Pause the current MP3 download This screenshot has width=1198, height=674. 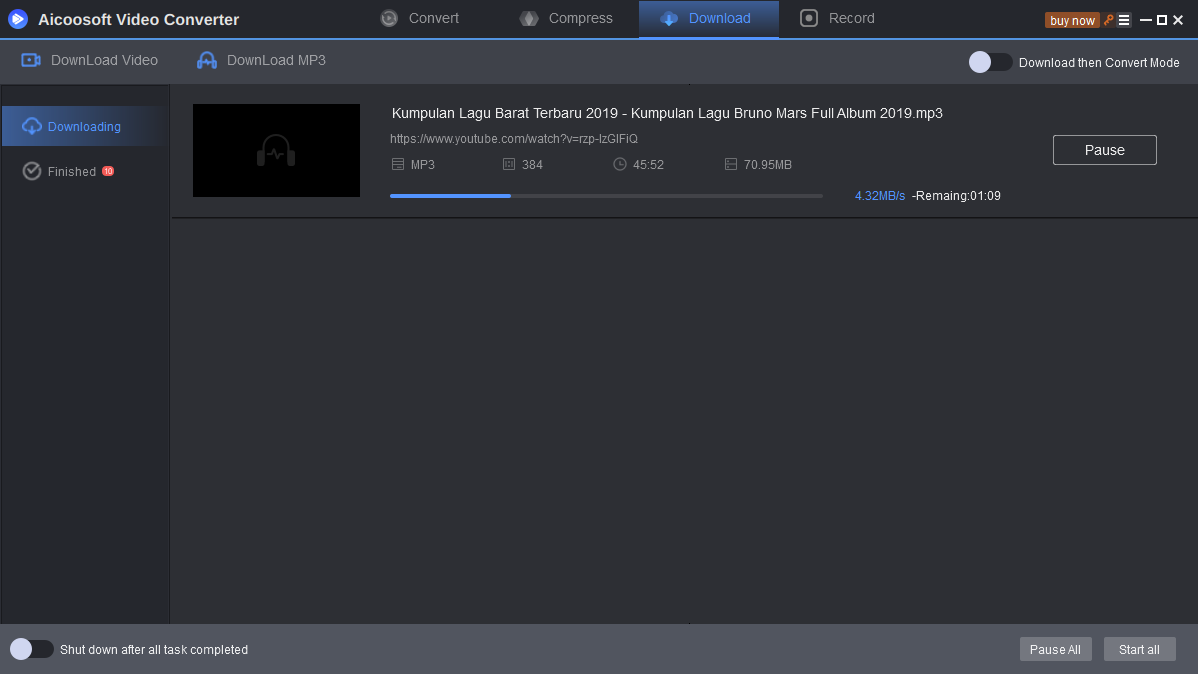[x=1104, y=150]
